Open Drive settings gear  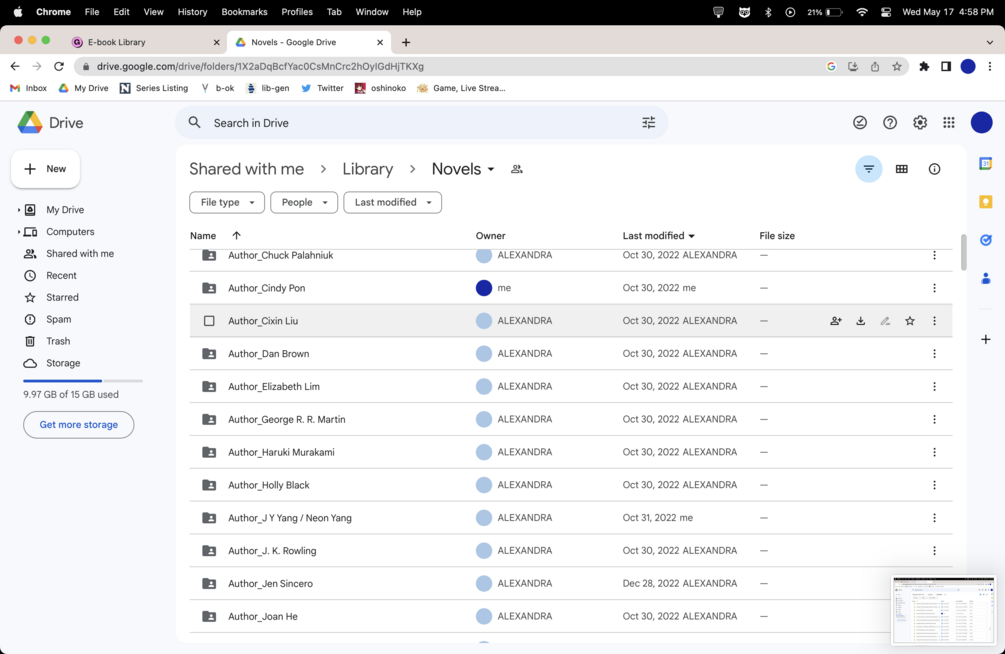coord(920,123)
